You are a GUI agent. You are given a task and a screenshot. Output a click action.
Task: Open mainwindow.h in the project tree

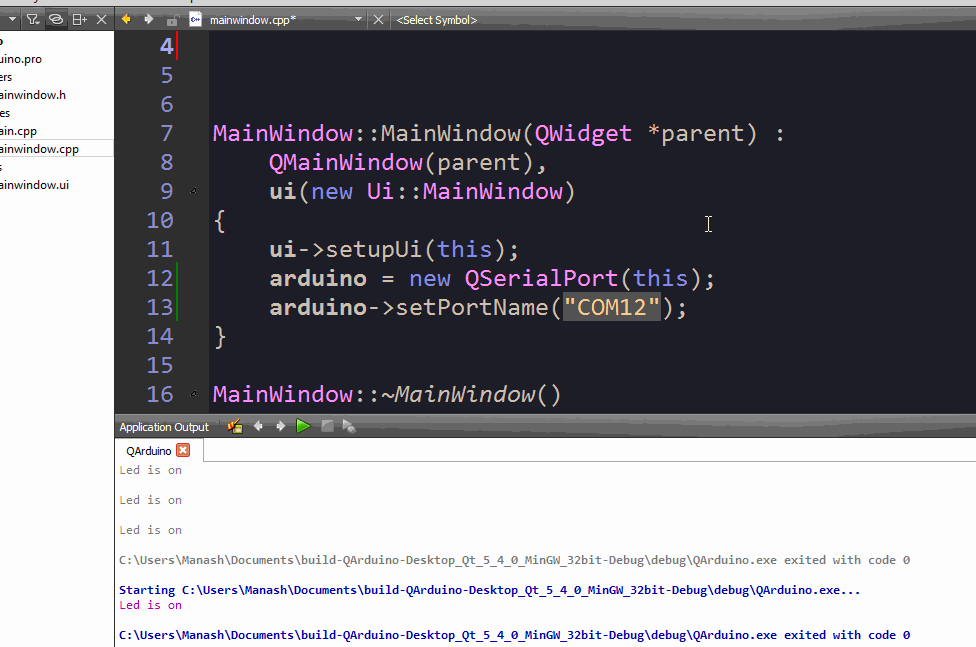(x=32, y=95)
